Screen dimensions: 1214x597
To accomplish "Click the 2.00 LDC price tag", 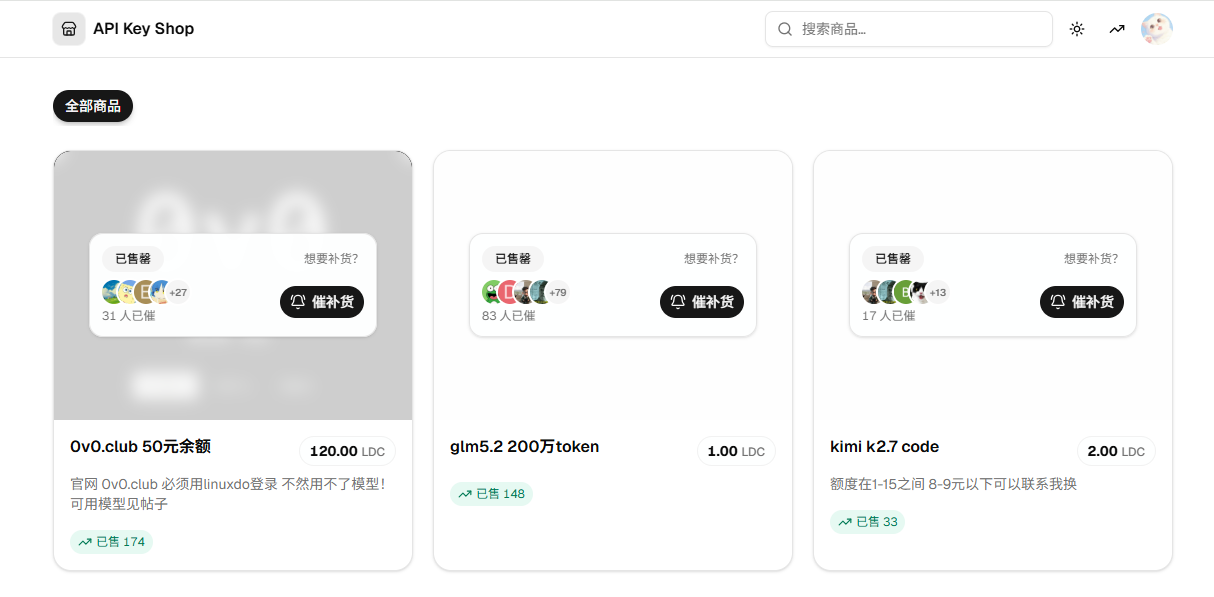I will coord(1116,452).
